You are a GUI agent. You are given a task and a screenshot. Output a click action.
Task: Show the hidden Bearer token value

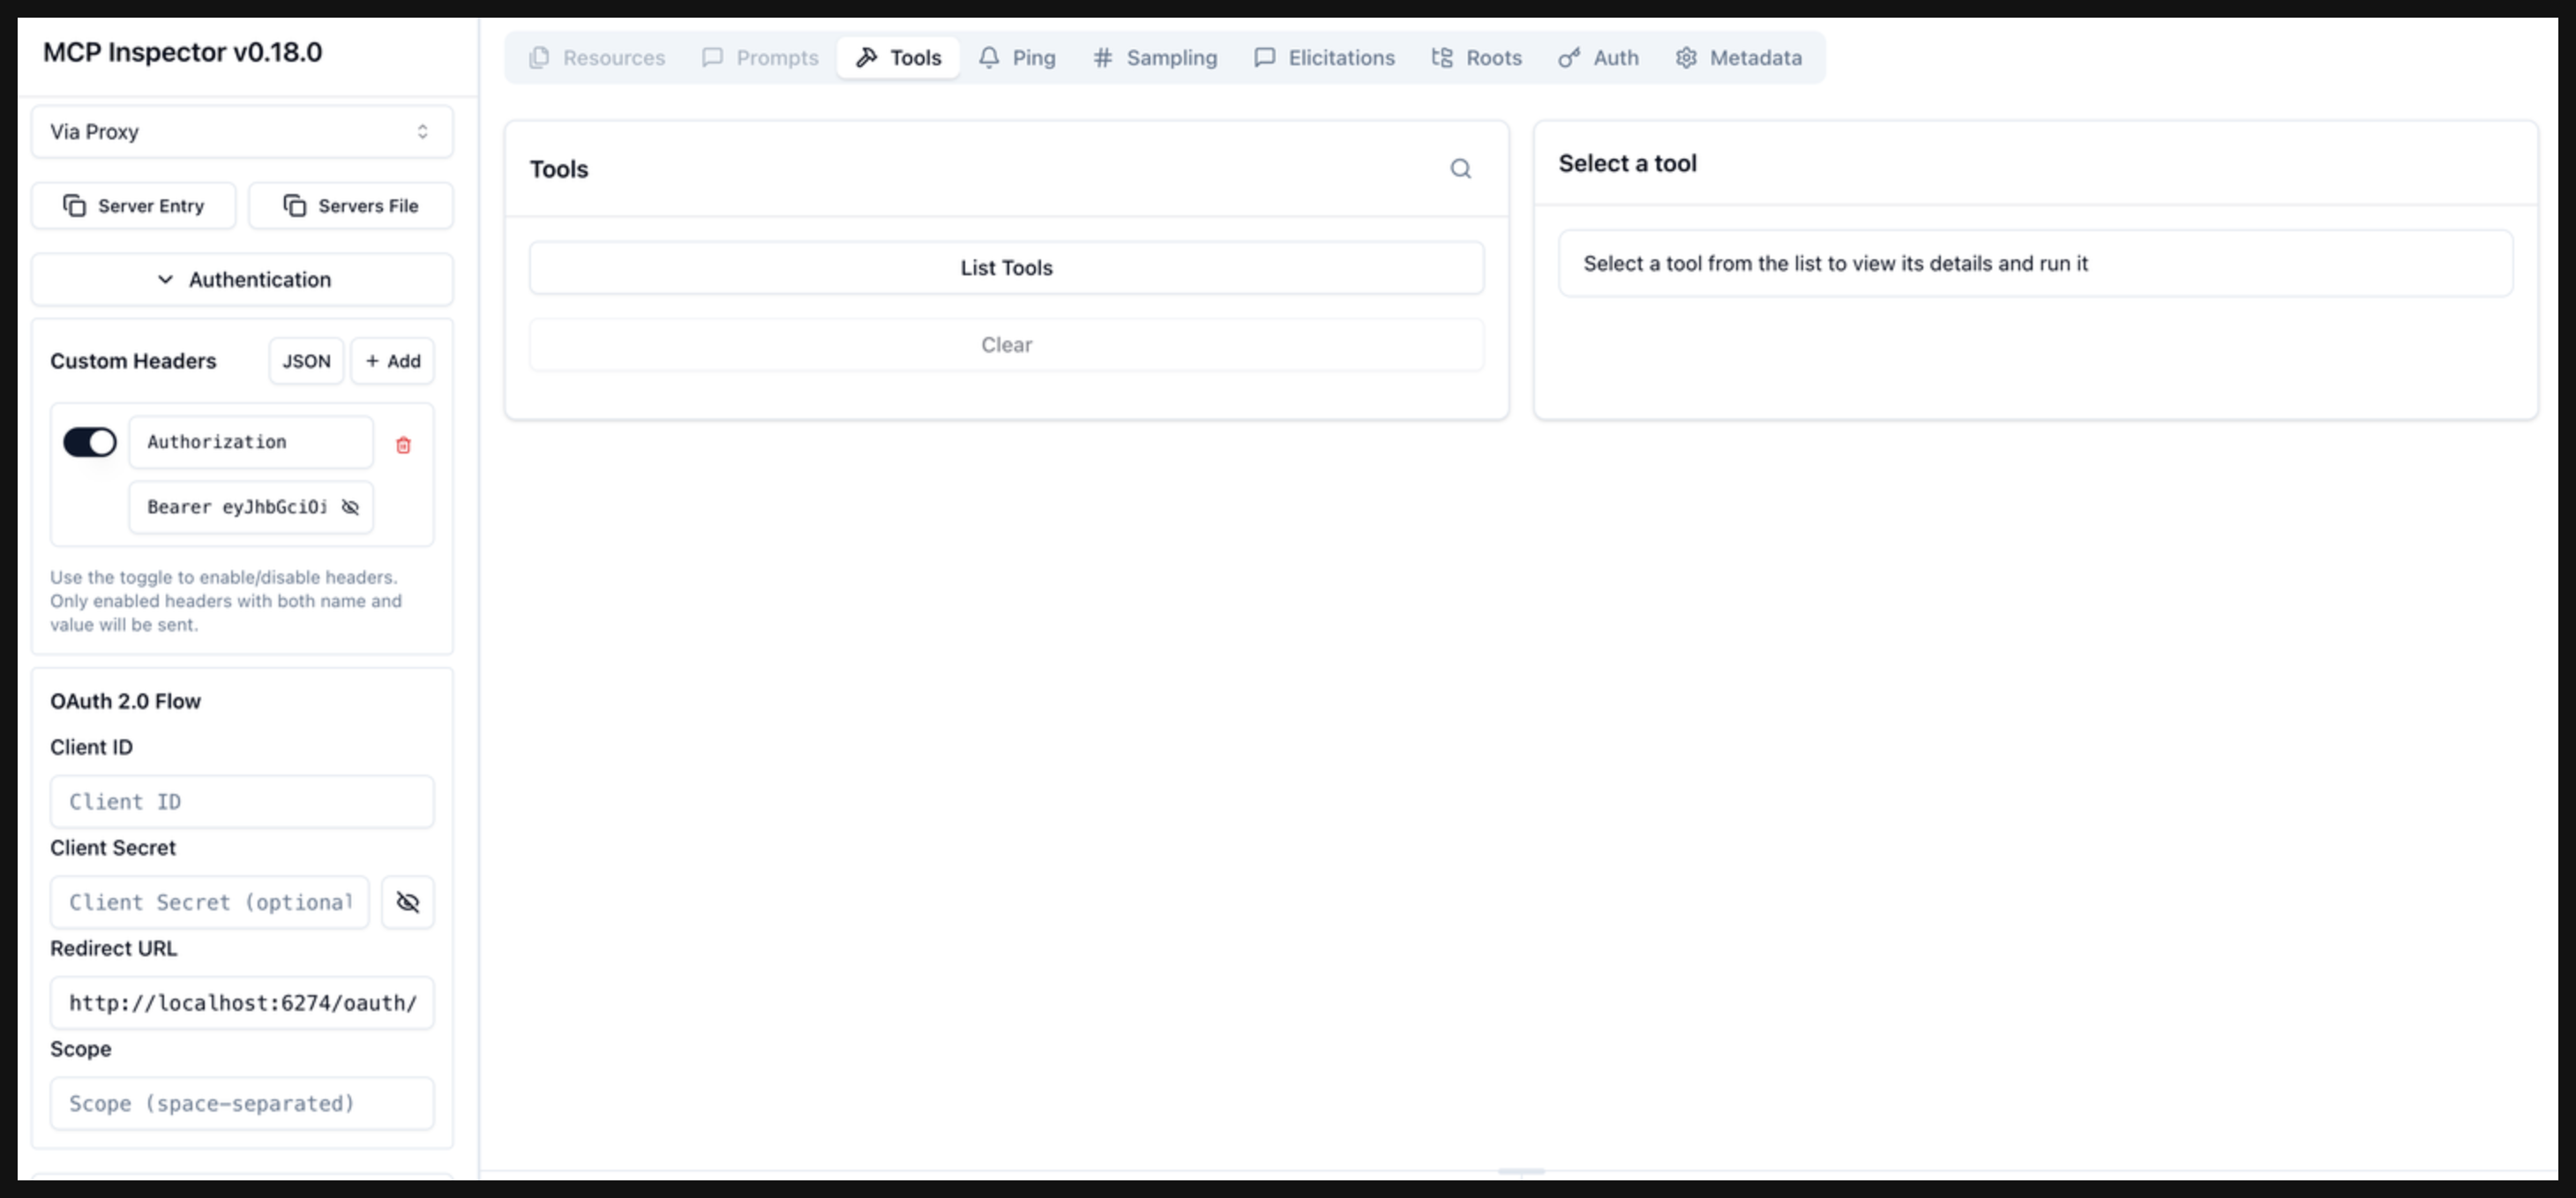[350, 507]
